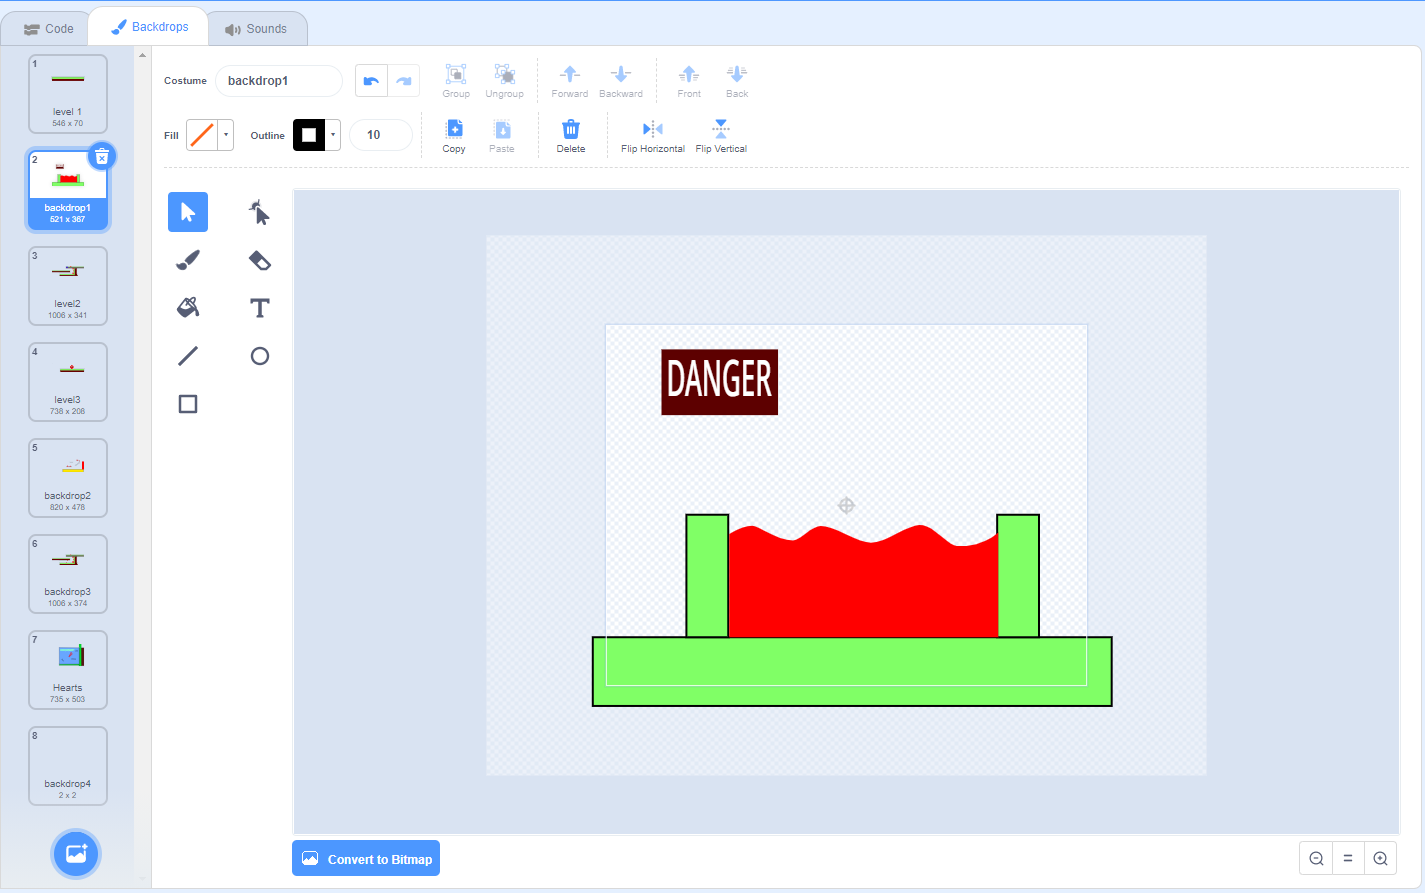Screen dimensions: 1425x893
Task: Reset canvas zoom to default
Action: (x=1348, y=858)
